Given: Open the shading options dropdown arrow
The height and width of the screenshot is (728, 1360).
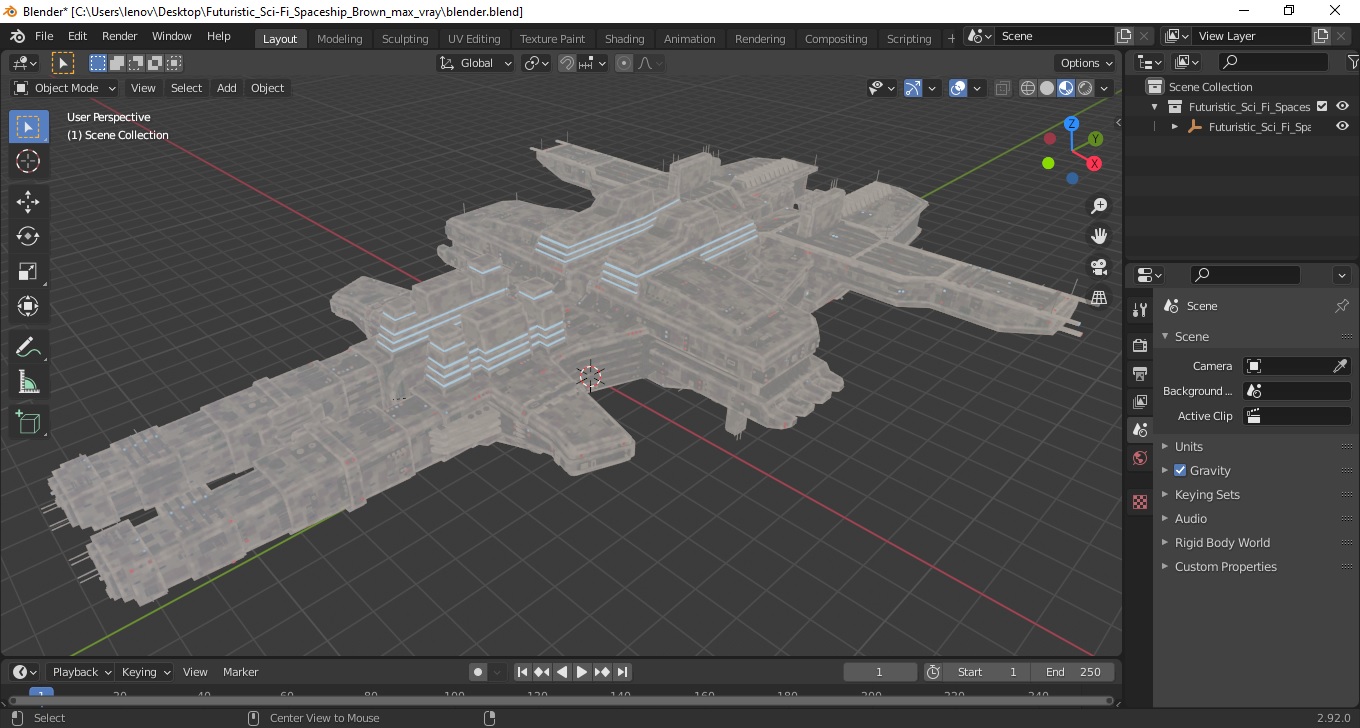Looking at the screenshot, I should pyautogui.click(x=1104, y=88).
